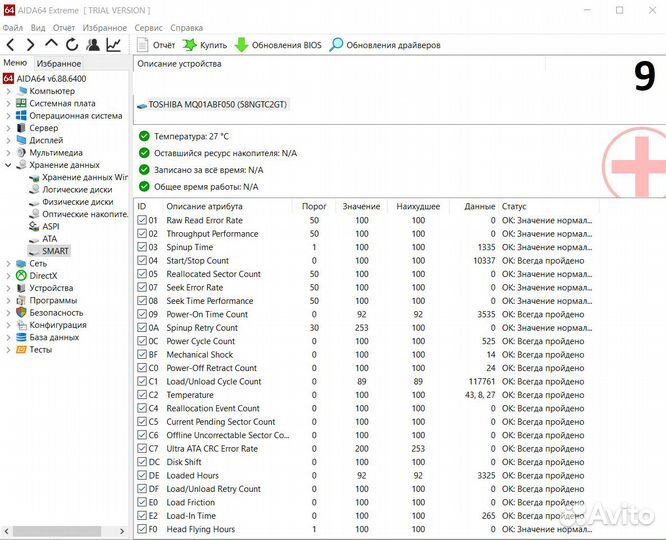Sort by the Статус column header
Screen dimensions: 666x540
(x=514, y=206)
